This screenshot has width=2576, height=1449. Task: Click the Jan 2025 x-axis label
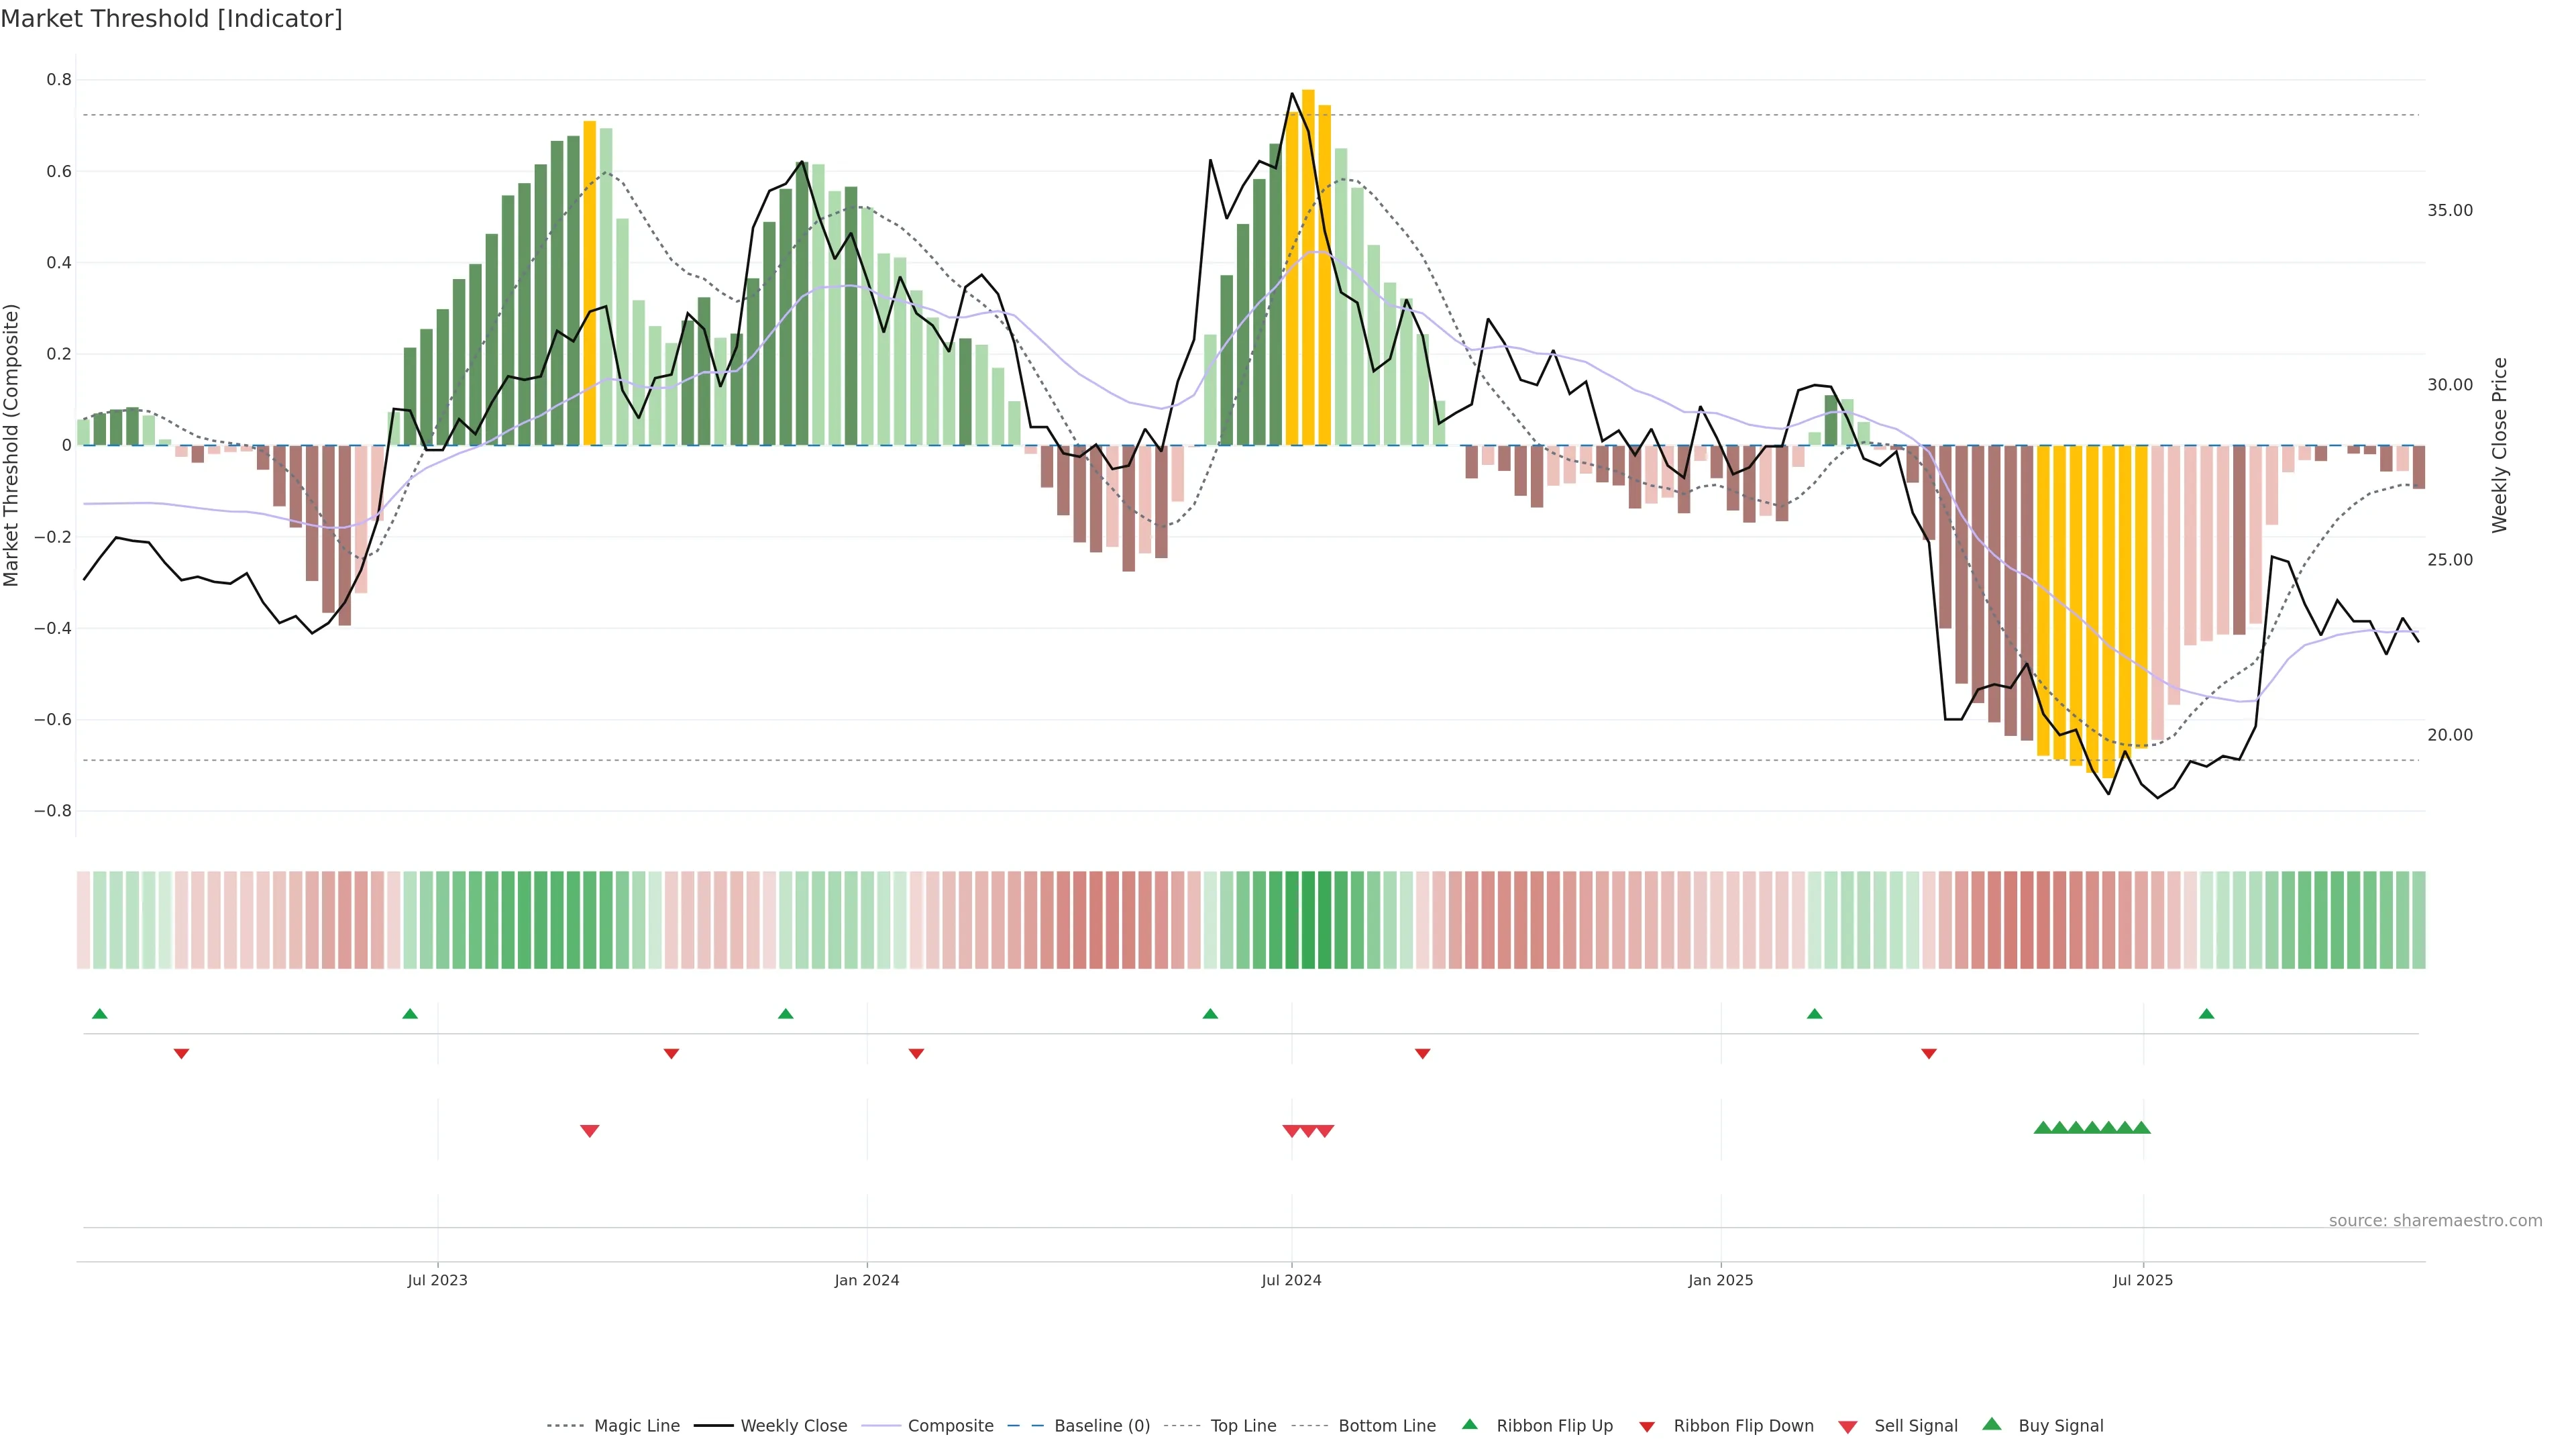[x=1720, y=1280]
